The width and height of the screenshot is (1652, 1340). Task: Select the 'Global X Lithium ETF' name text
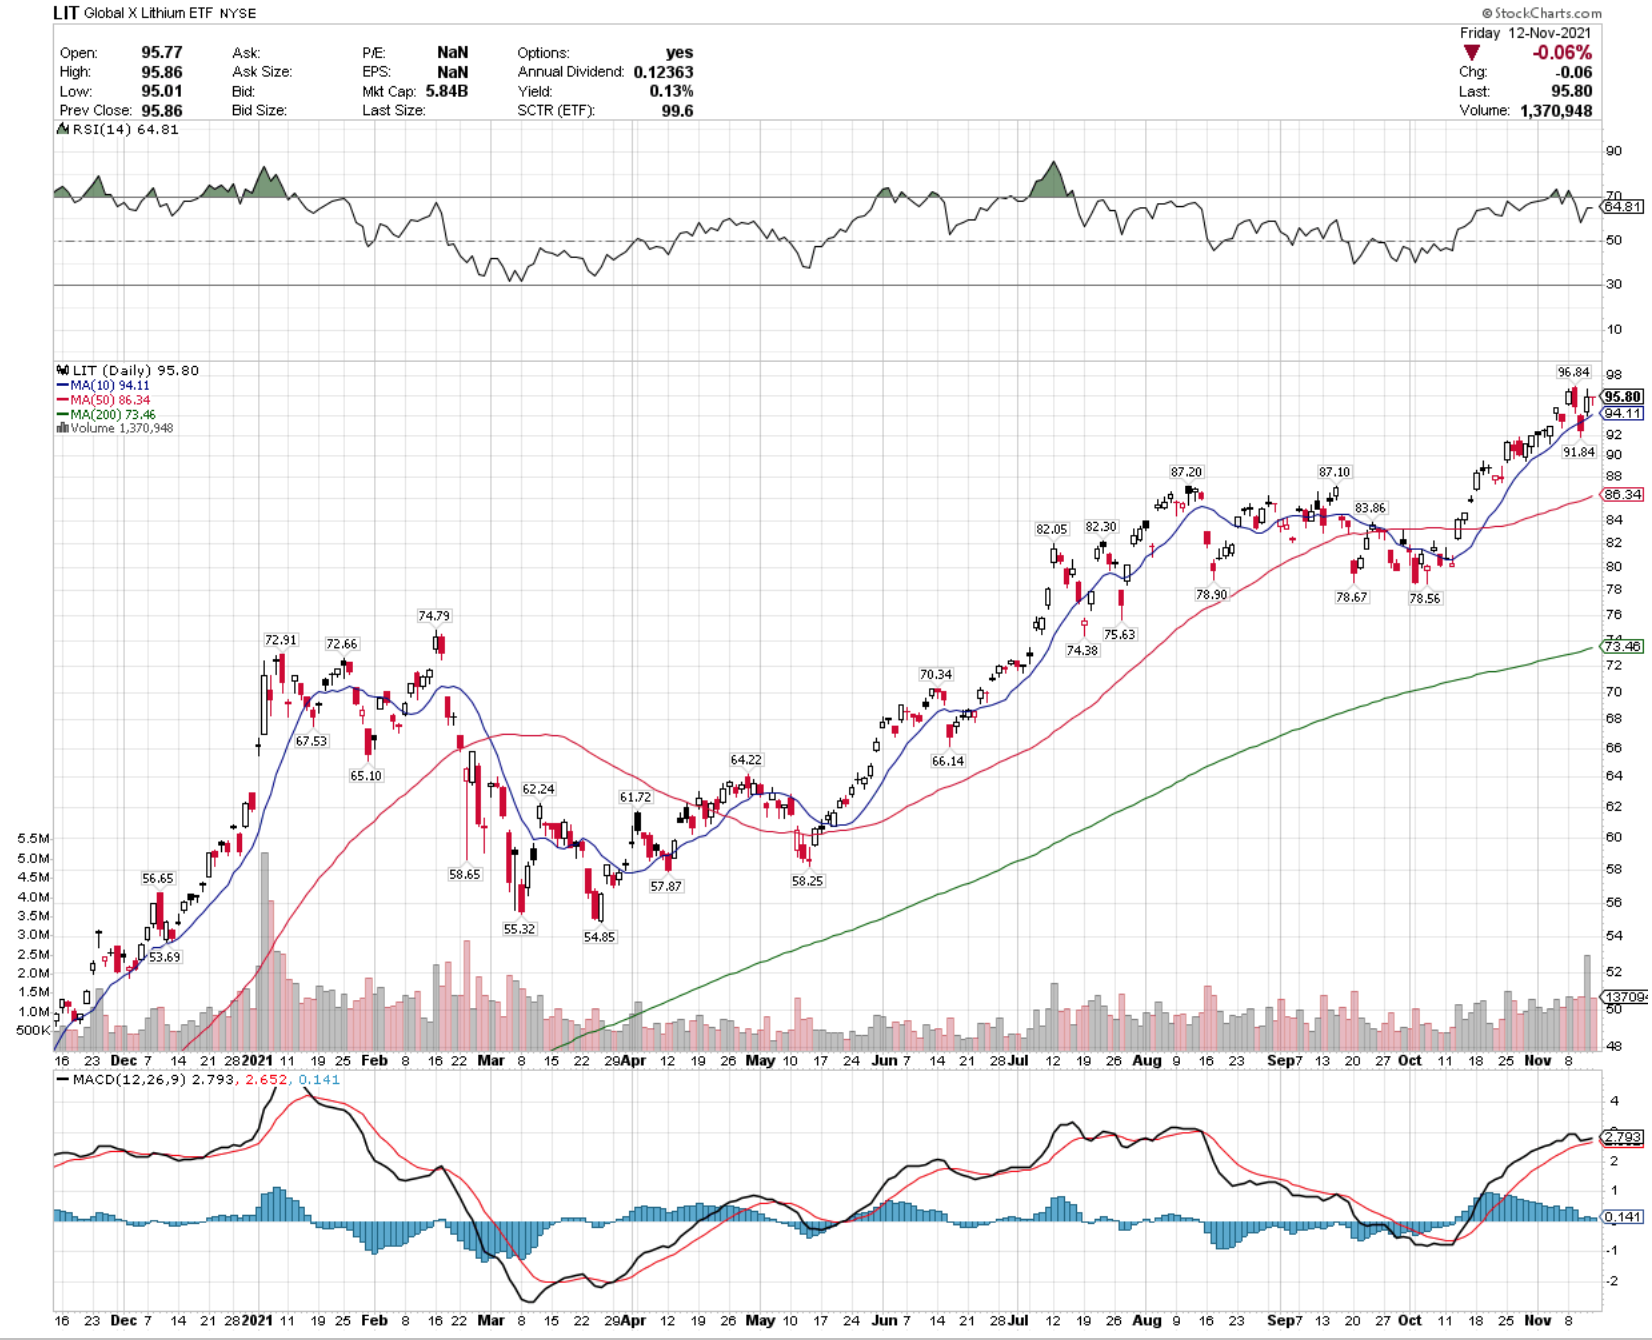(x=148, y=13)
